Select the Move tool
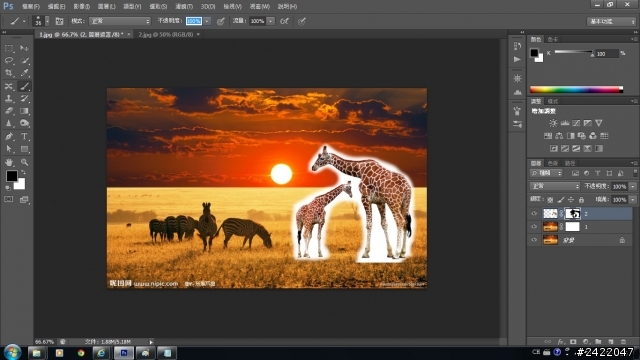This screenshot has height=360, width=640. (x=24, y=48)
